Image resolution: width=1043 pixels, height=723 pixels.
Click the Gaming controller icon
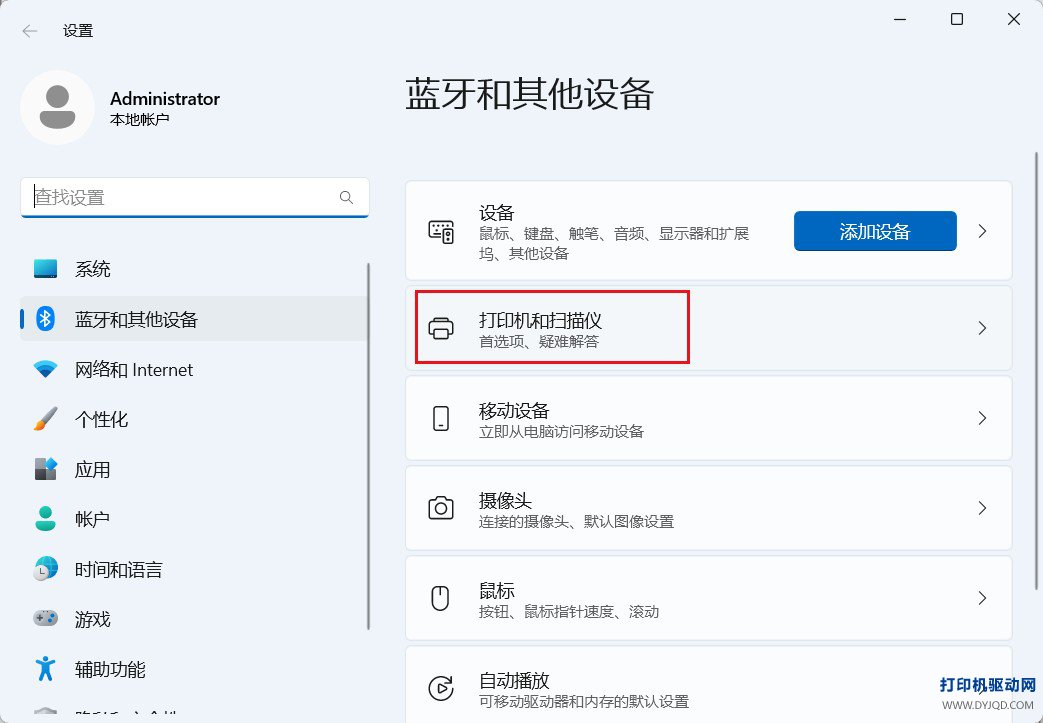[x=45, y=619]
